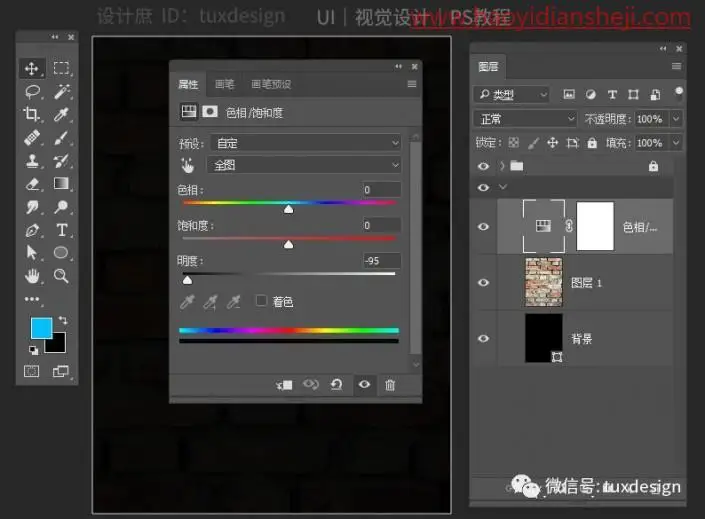Enable the 着色 colorize checkbox
705x519 pixels.
[x=261, y=300]
